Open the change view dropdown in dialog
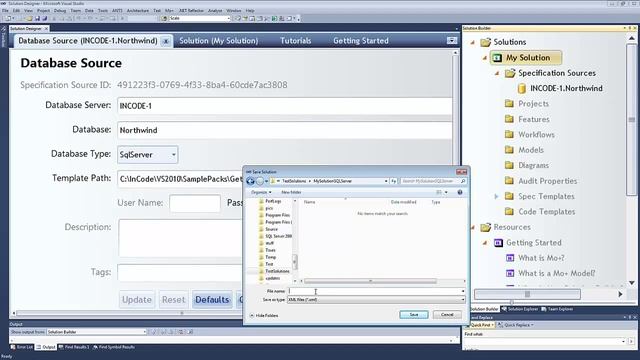This screenshot has height=360, width=640. (x=446, y=192)
